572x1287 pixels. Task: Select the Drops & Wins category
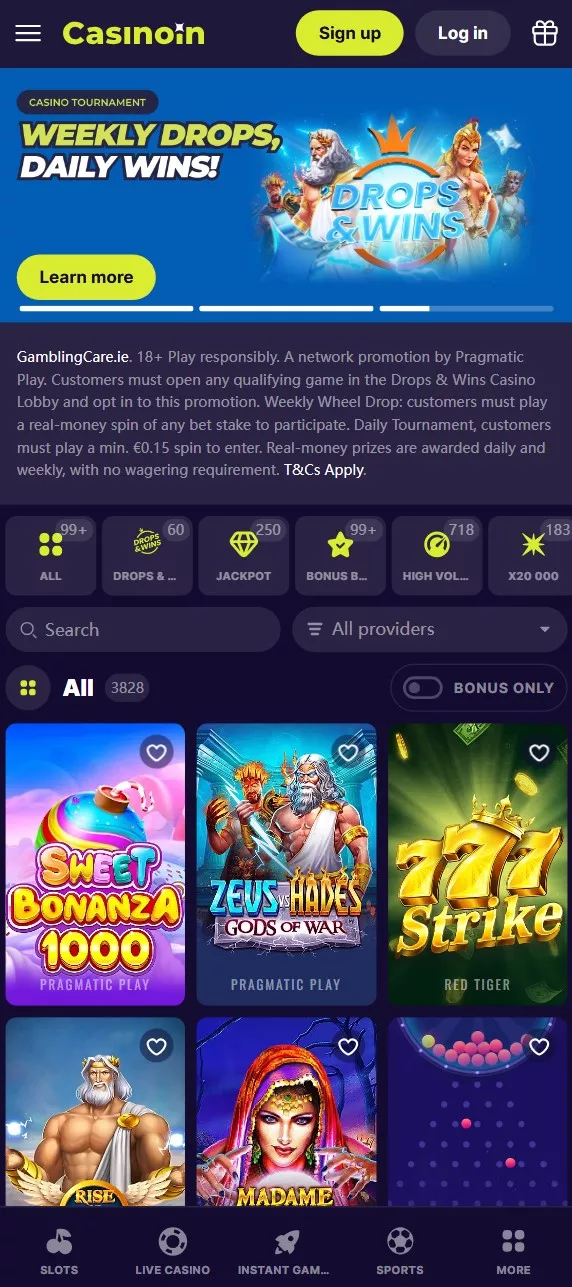(147, 555)
